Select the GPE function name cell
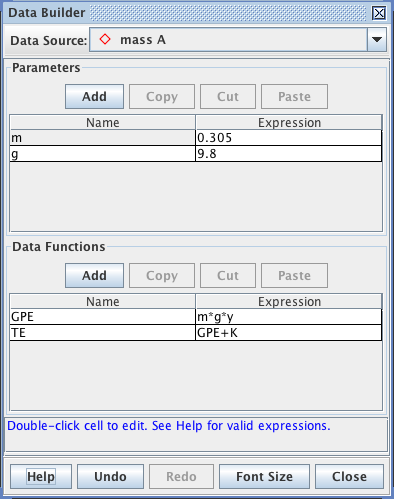This screenshot has height=499, width=394. coord(103,317)
